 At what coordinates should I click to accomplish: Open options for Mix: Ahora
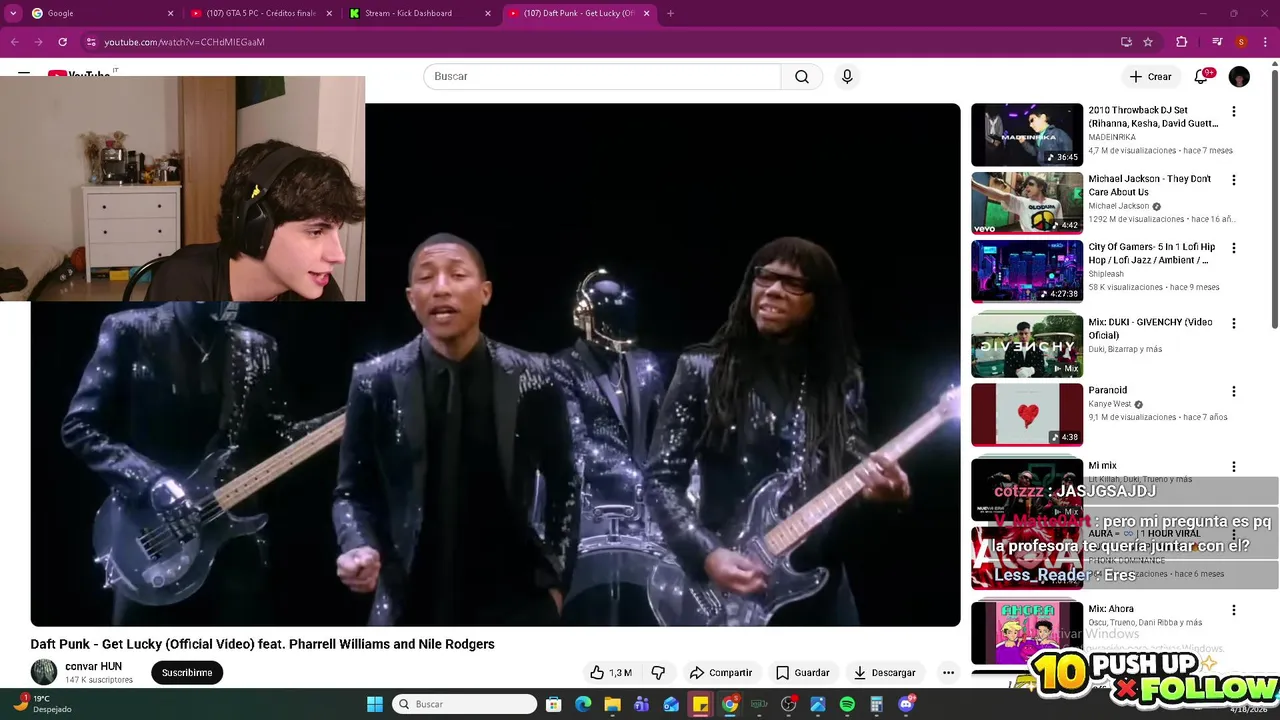tap(1233, 610)
